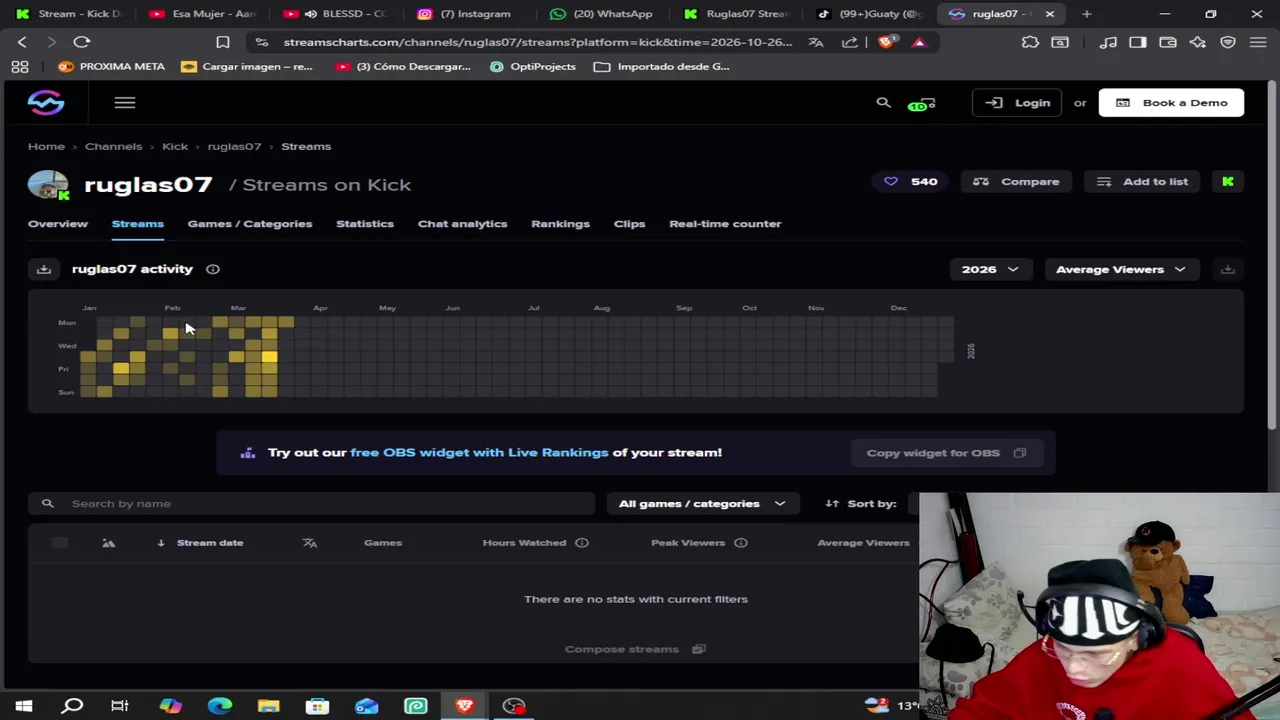Screen dimensions: 1280x720
Task: Open free OBS widget with Live Rankings link
Action: point(479,453)
